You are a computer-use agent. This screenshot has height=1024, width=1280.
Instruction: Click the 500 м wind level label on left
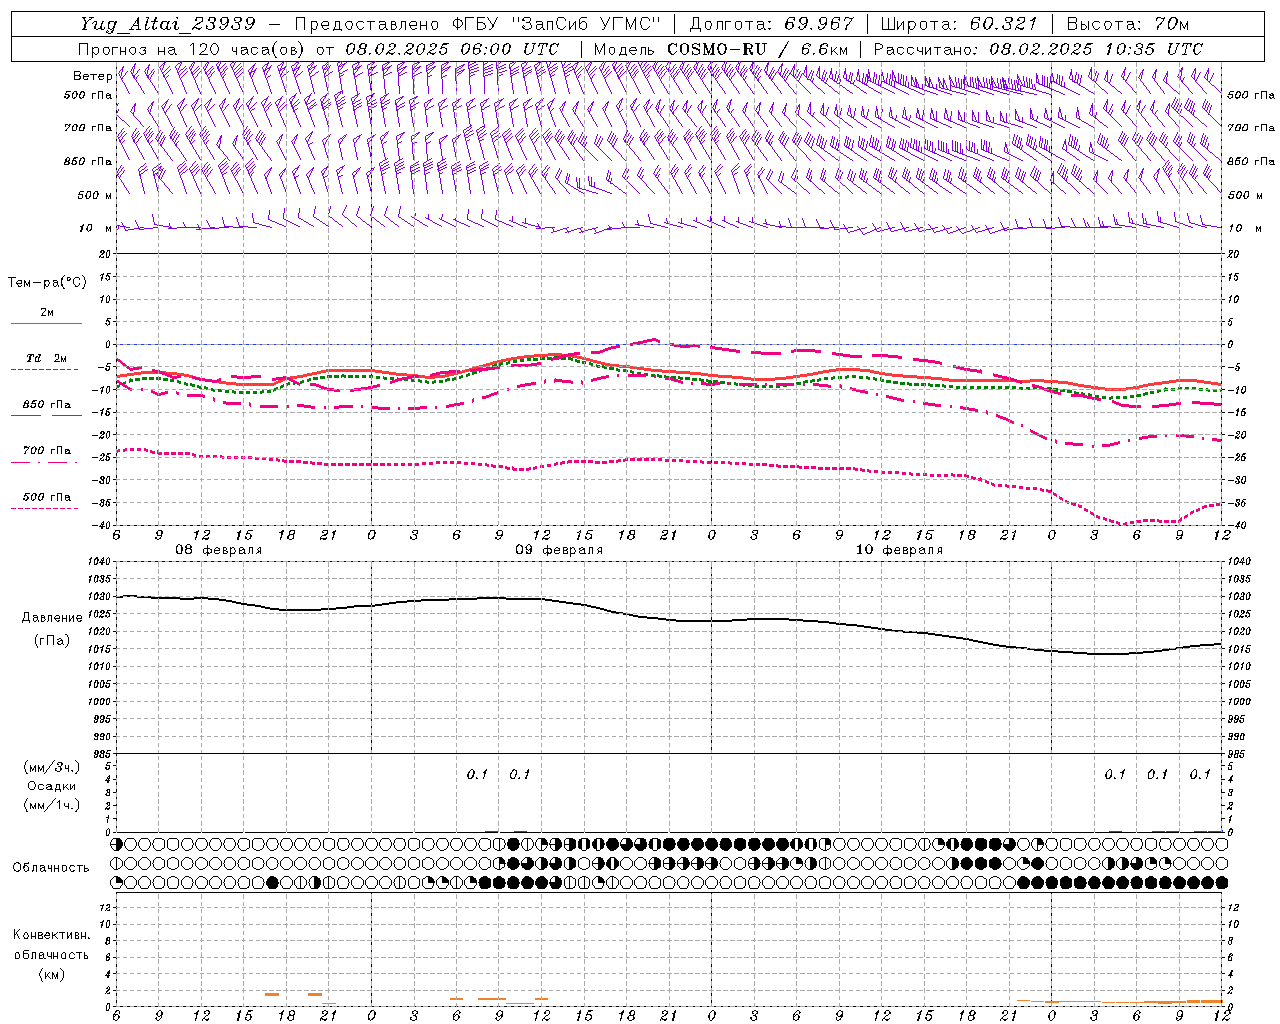[95, 195]
